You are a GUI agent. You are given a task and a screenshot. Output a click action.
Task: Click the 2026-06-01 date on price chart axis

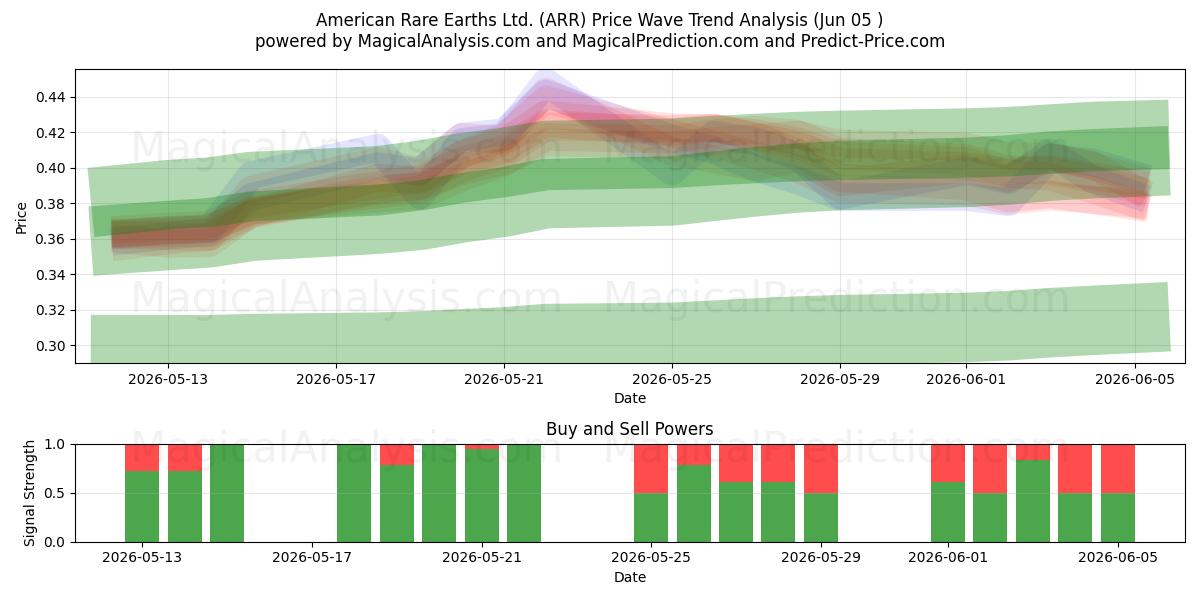coord(966,379)
